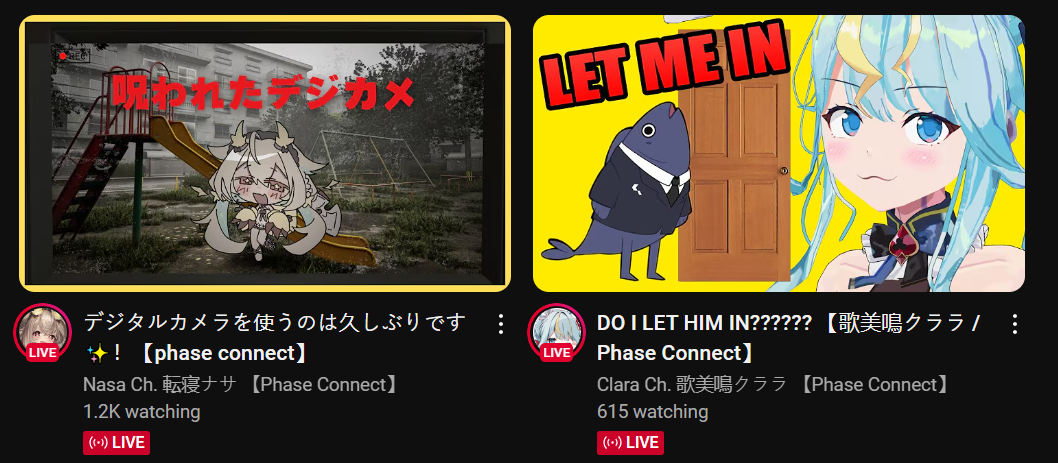Click the wooden door in Clara's thumbnail
Screen dimensions: 1058x463
pos(734,155)
